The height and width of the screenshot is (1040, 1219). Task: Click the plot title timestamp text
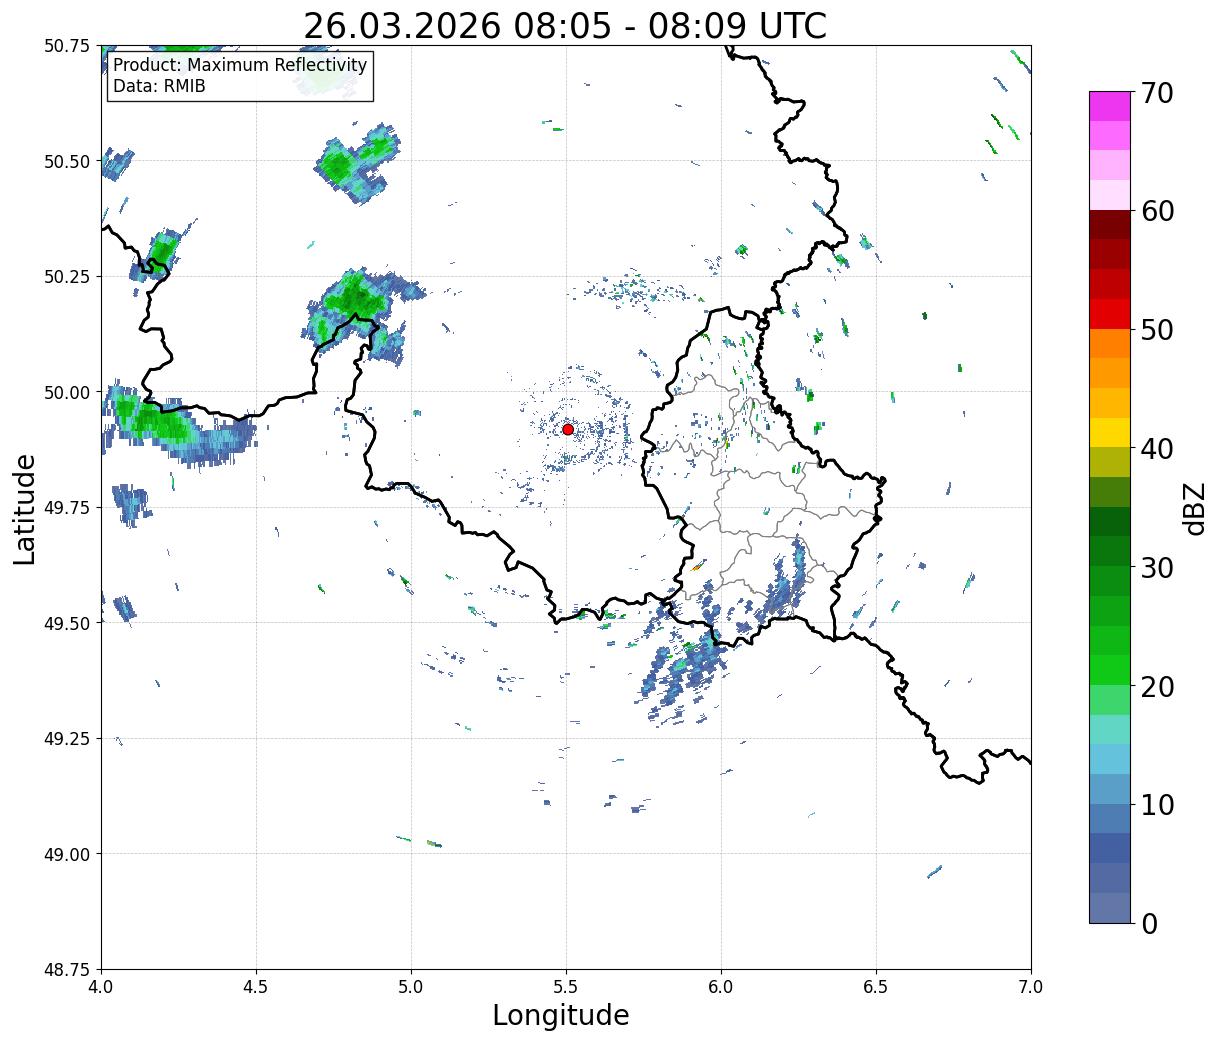565,26
